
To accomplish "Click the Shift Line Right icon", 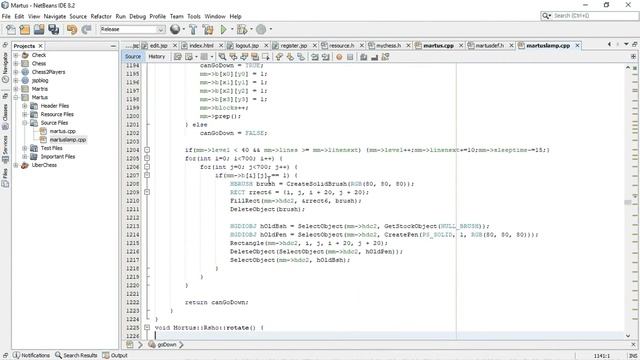I will coord(325,57).
